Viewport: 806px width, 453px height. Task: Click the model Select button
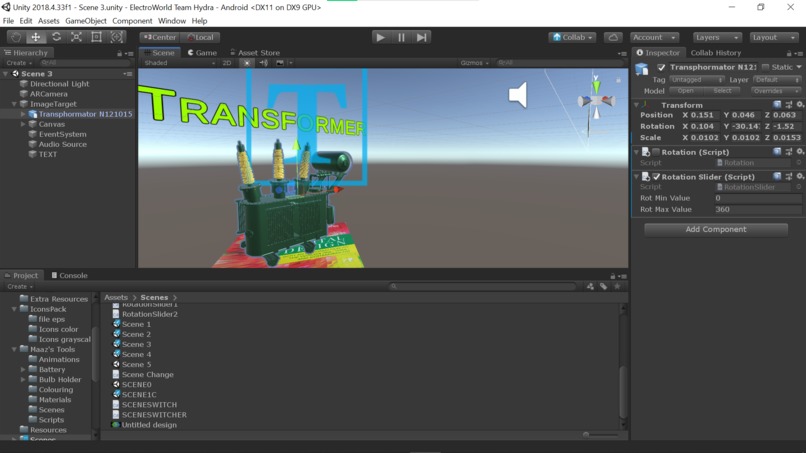coord(722,91)
